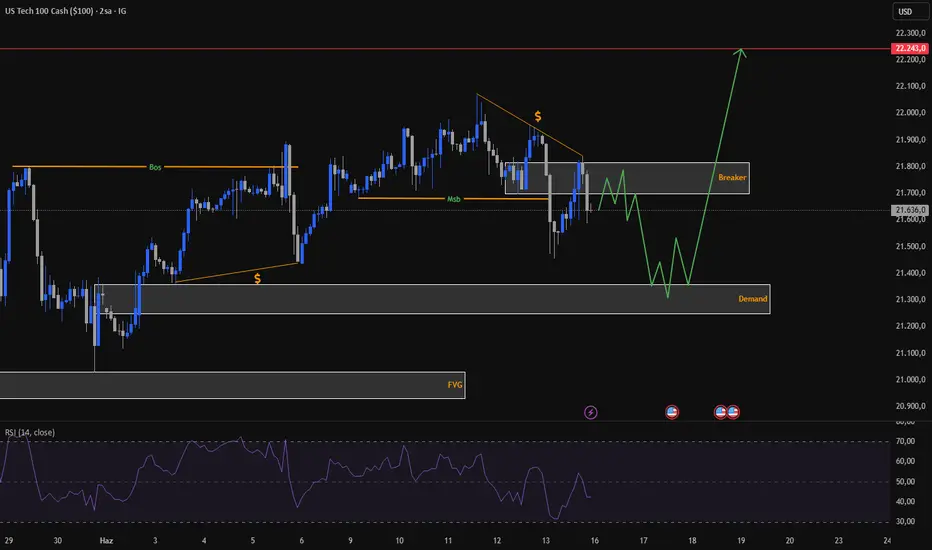The height and width of the screenshot is (550, 932).
Task: Open the rightmost US flag economic event icon
Action: pyautogui.click(x=733, y=412)
